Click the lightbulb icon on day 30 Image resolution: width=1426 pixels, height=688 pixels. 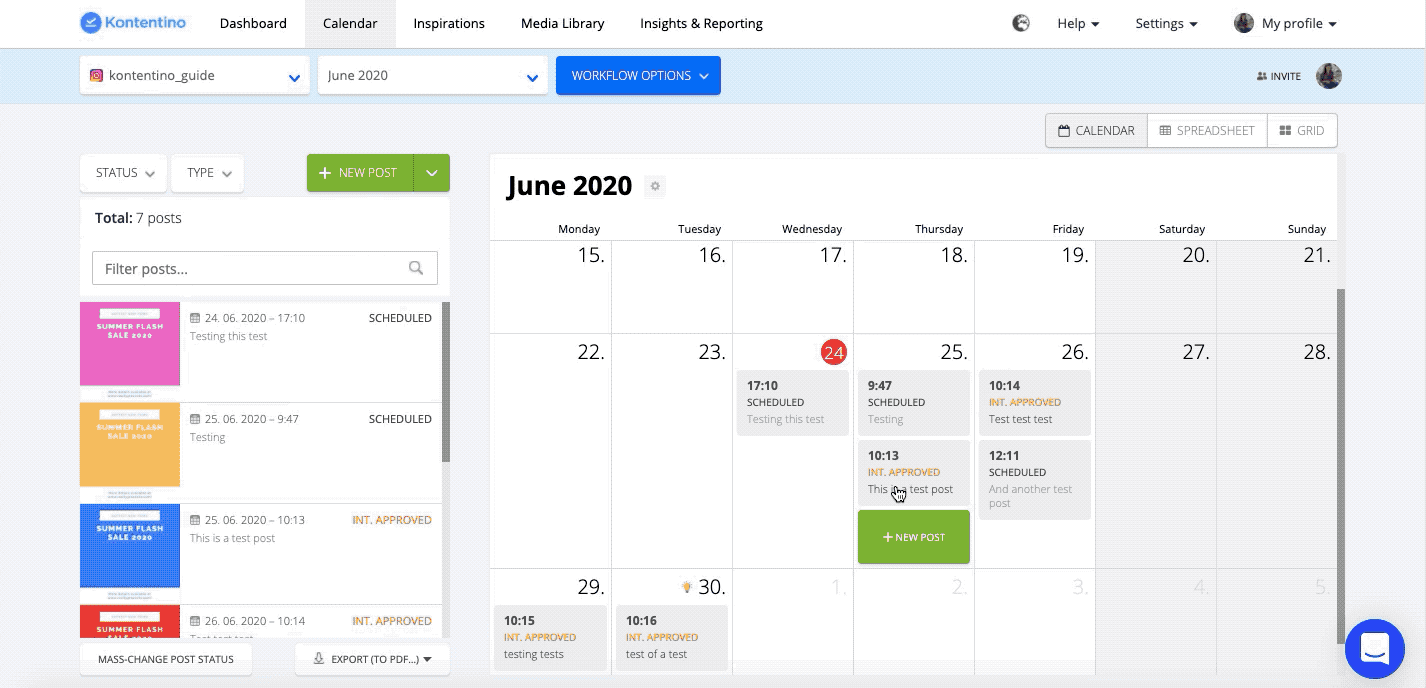[x=686, y=587]
